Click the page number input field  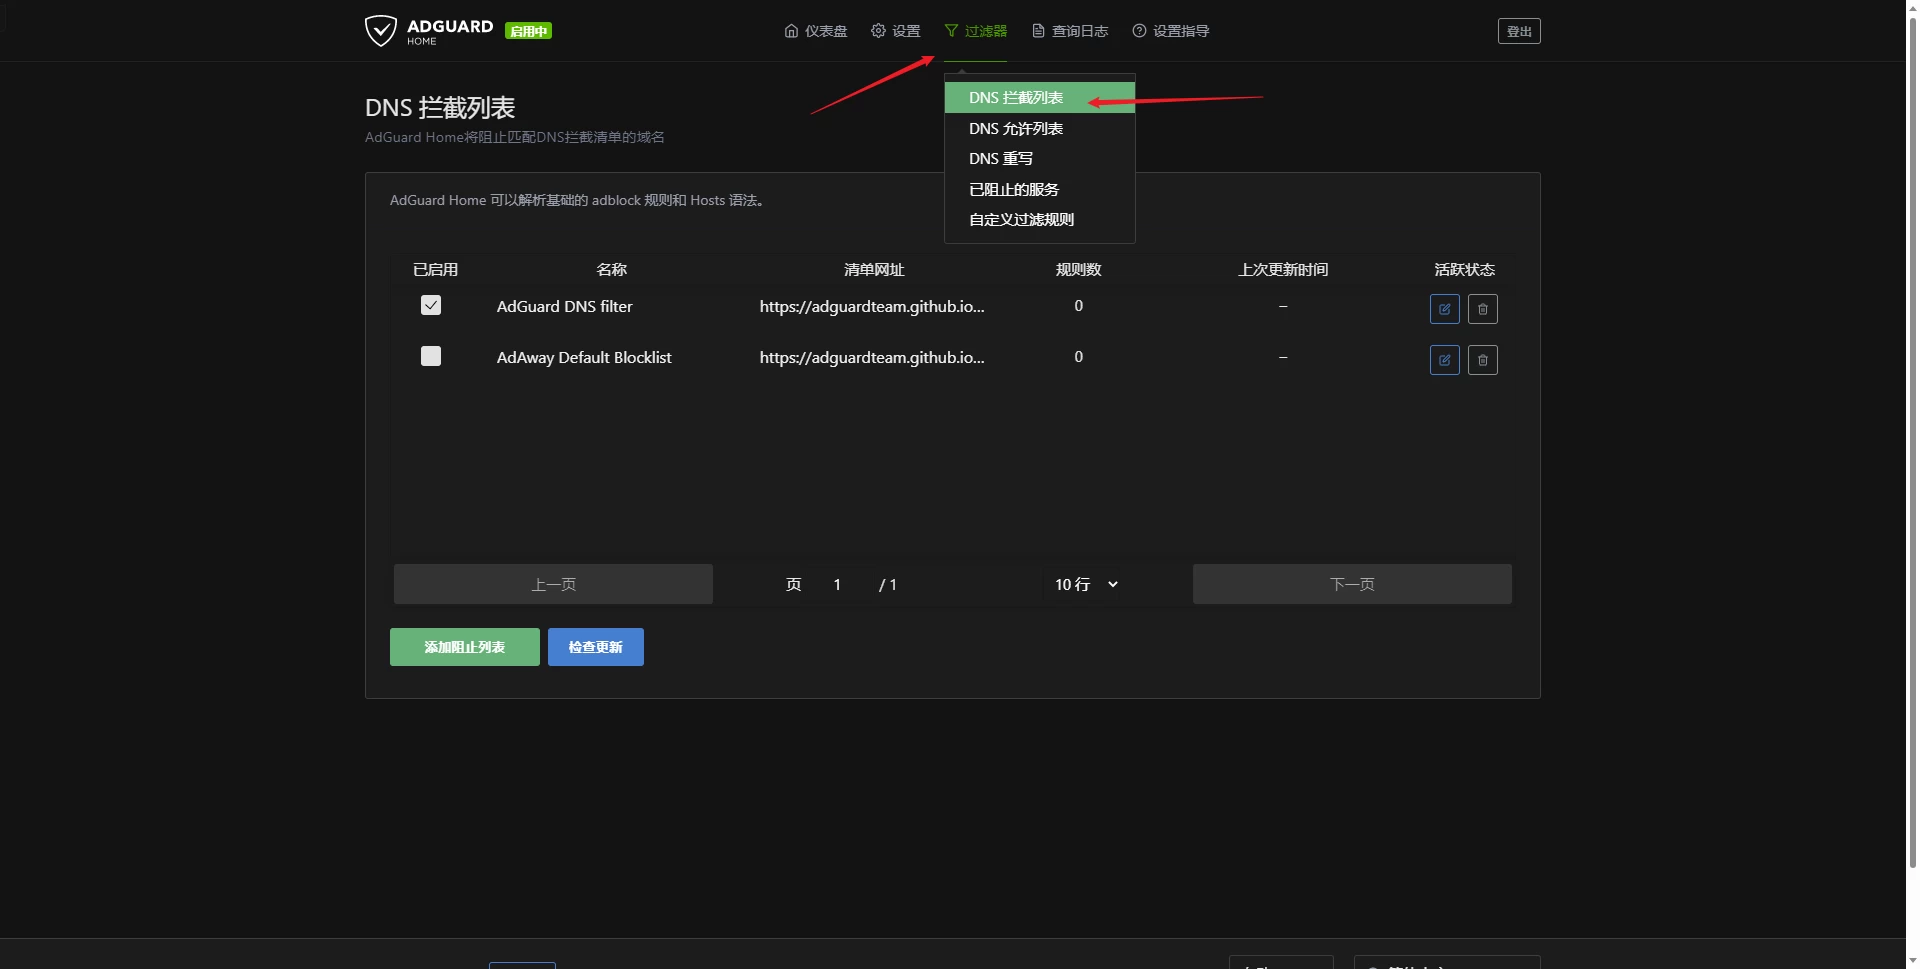(x=837, y=584)
